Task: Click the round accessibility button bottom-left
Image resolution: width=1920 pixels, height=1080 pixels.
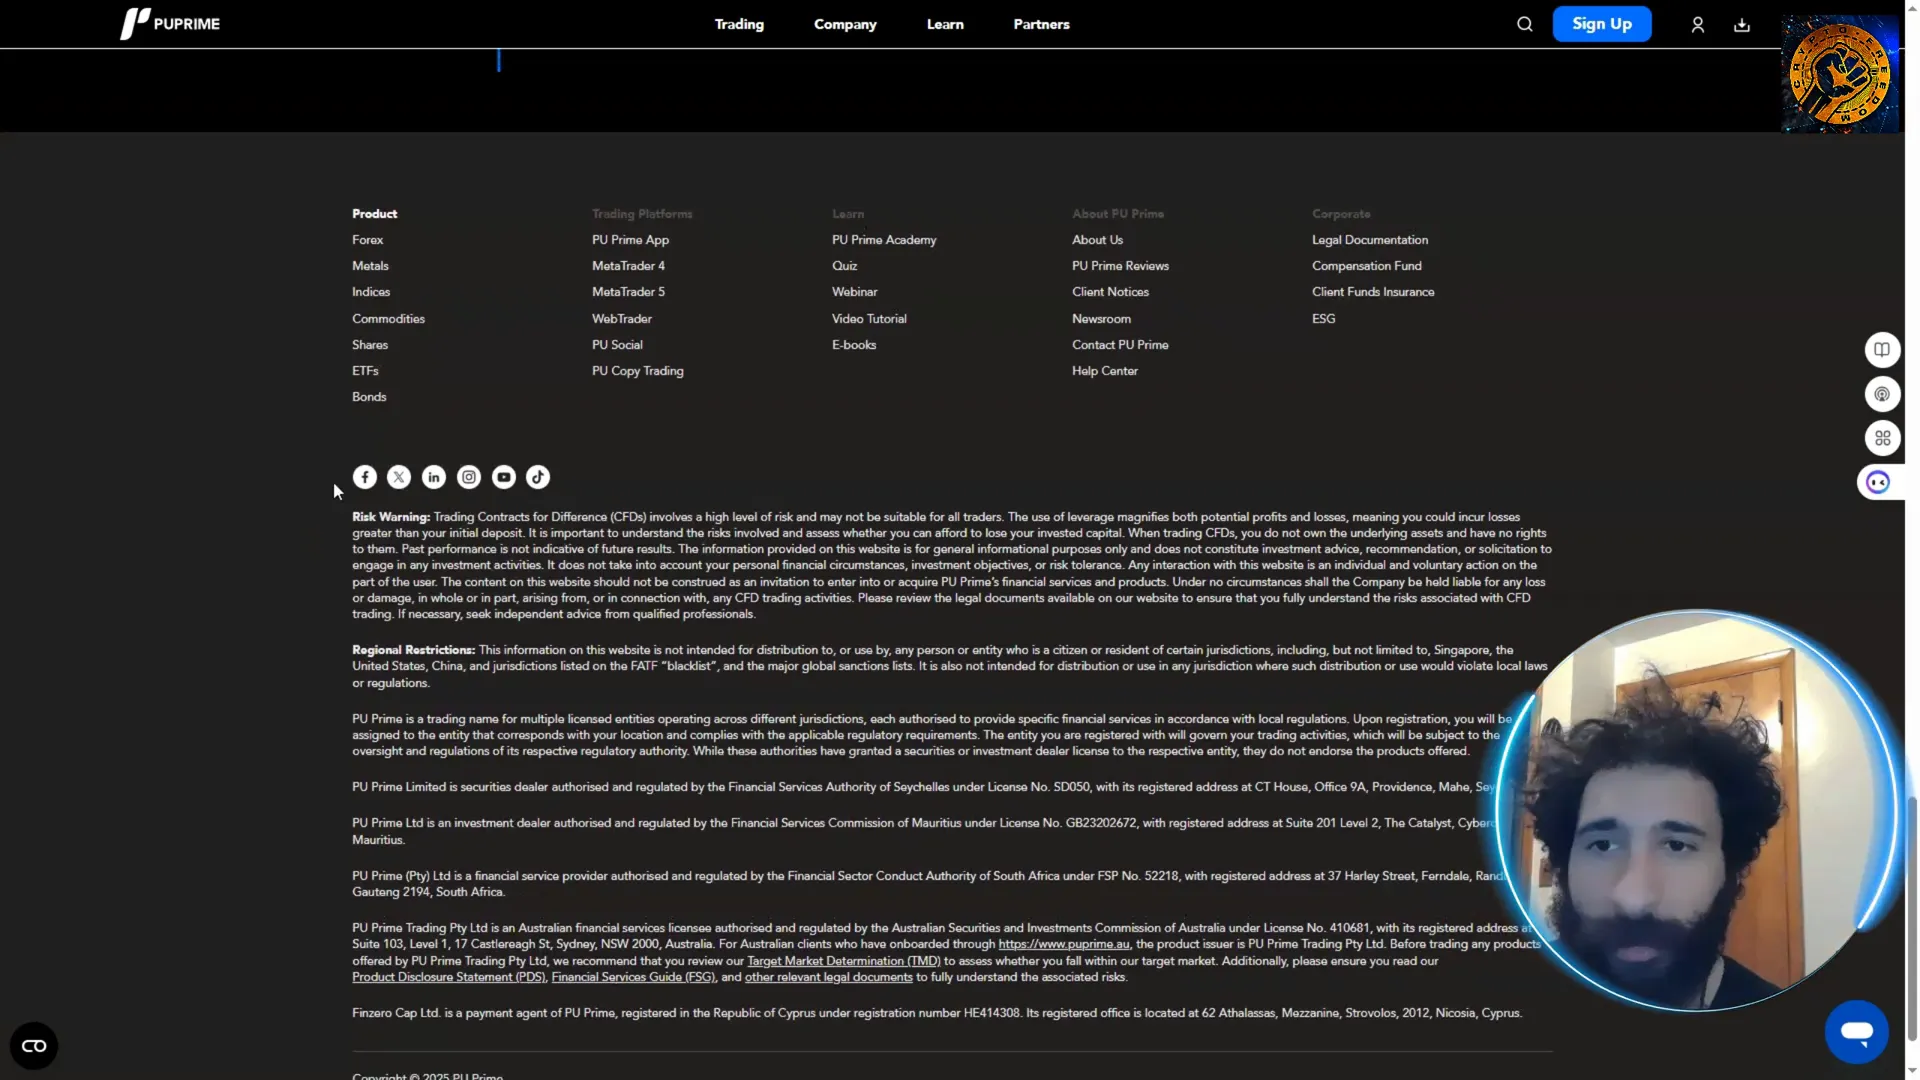Action: click(x=34, y=1046)
